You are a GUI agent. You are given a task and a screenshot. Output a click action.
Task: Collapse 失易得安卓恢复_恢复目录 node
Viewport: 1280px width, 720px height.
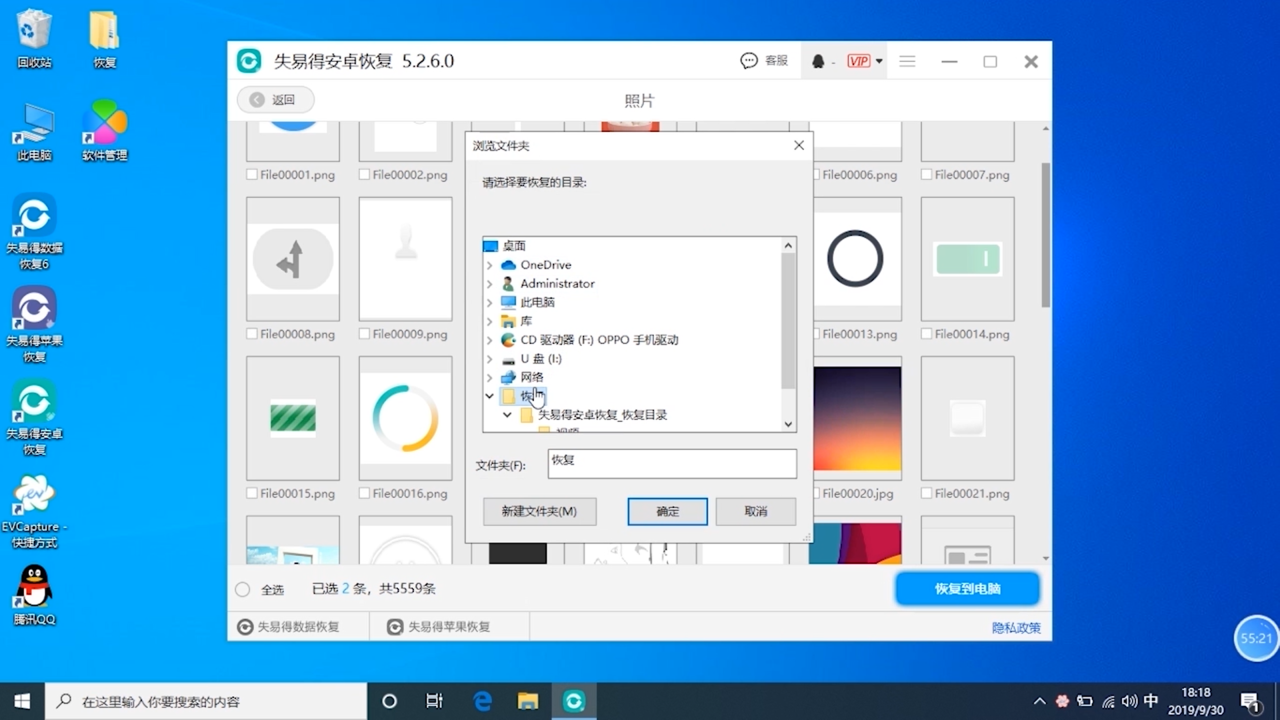pos(508,415)
